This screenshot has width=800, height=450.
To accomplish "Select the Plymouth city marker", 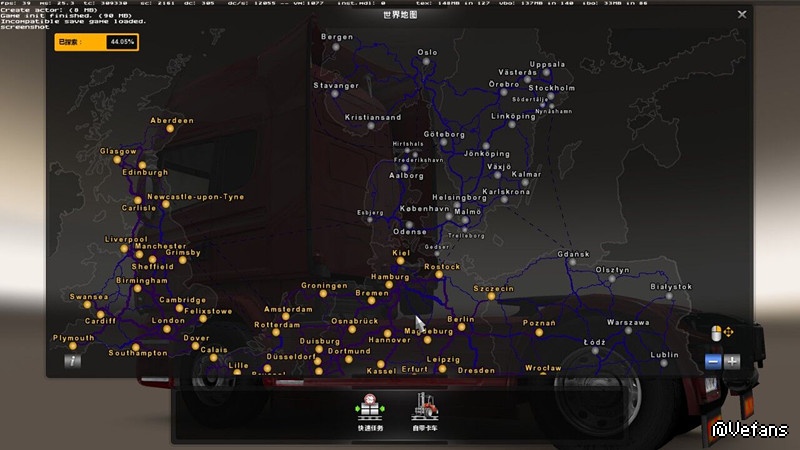I will pyautogui.click(x=73, y=346).
